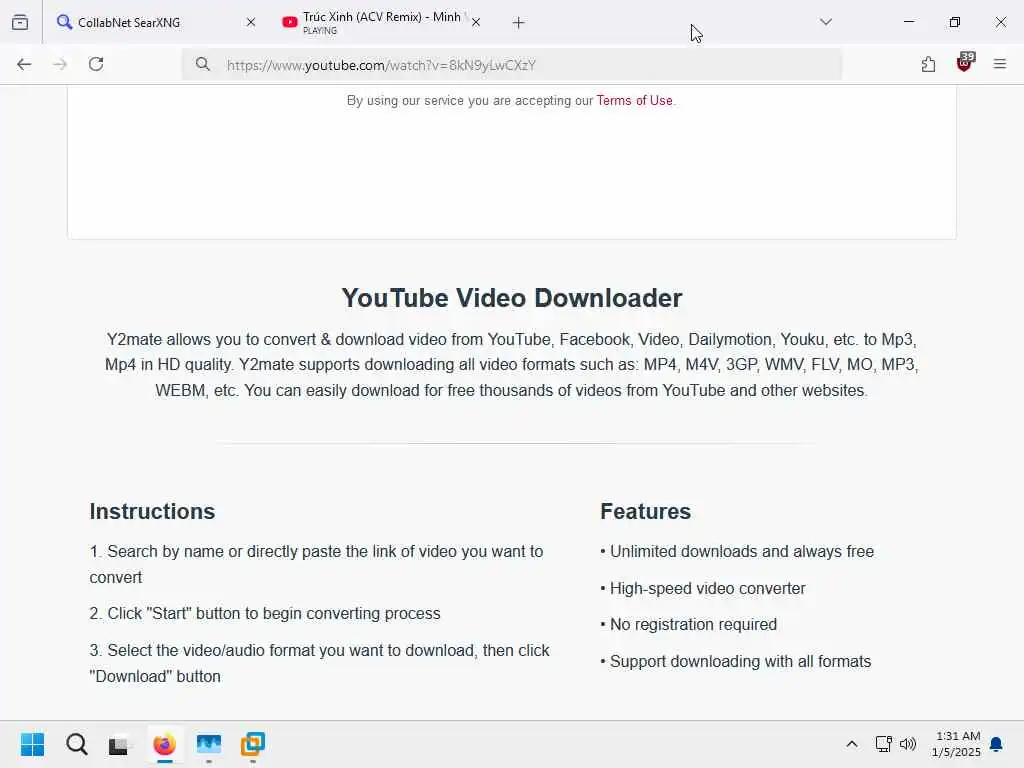Open the Windows Start menu
Viewport: 1024px width, 768px height.
33,744
